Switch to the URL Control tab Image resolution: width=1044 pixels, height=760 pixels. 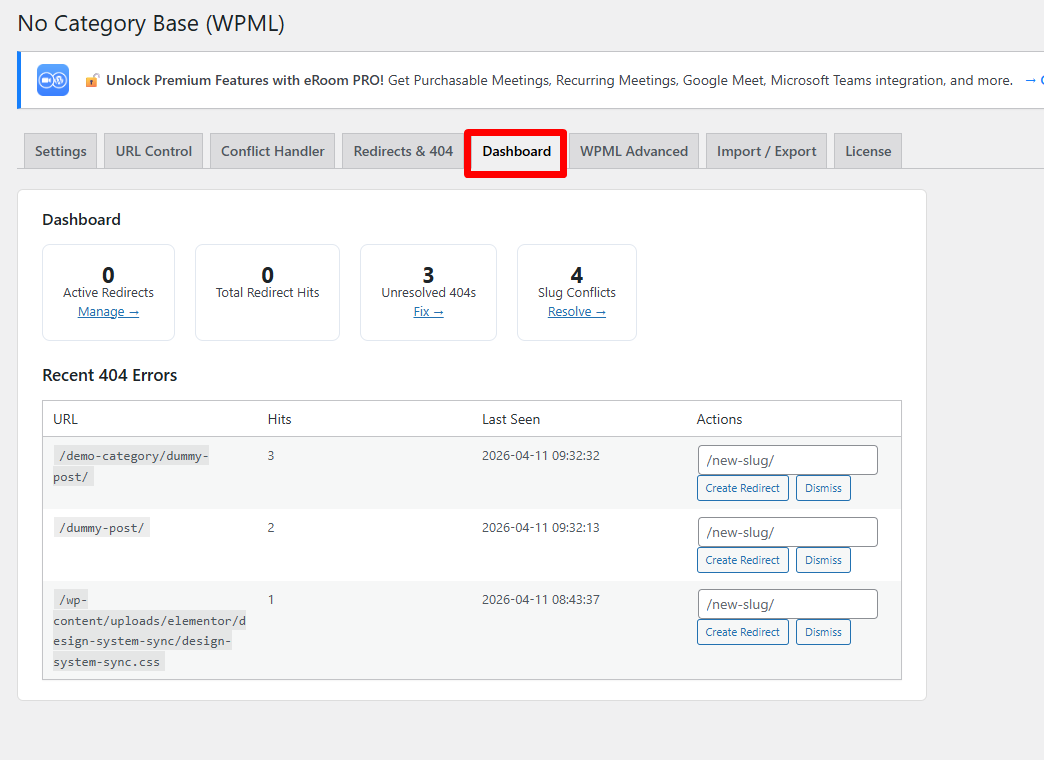click(x=154, y=151)
